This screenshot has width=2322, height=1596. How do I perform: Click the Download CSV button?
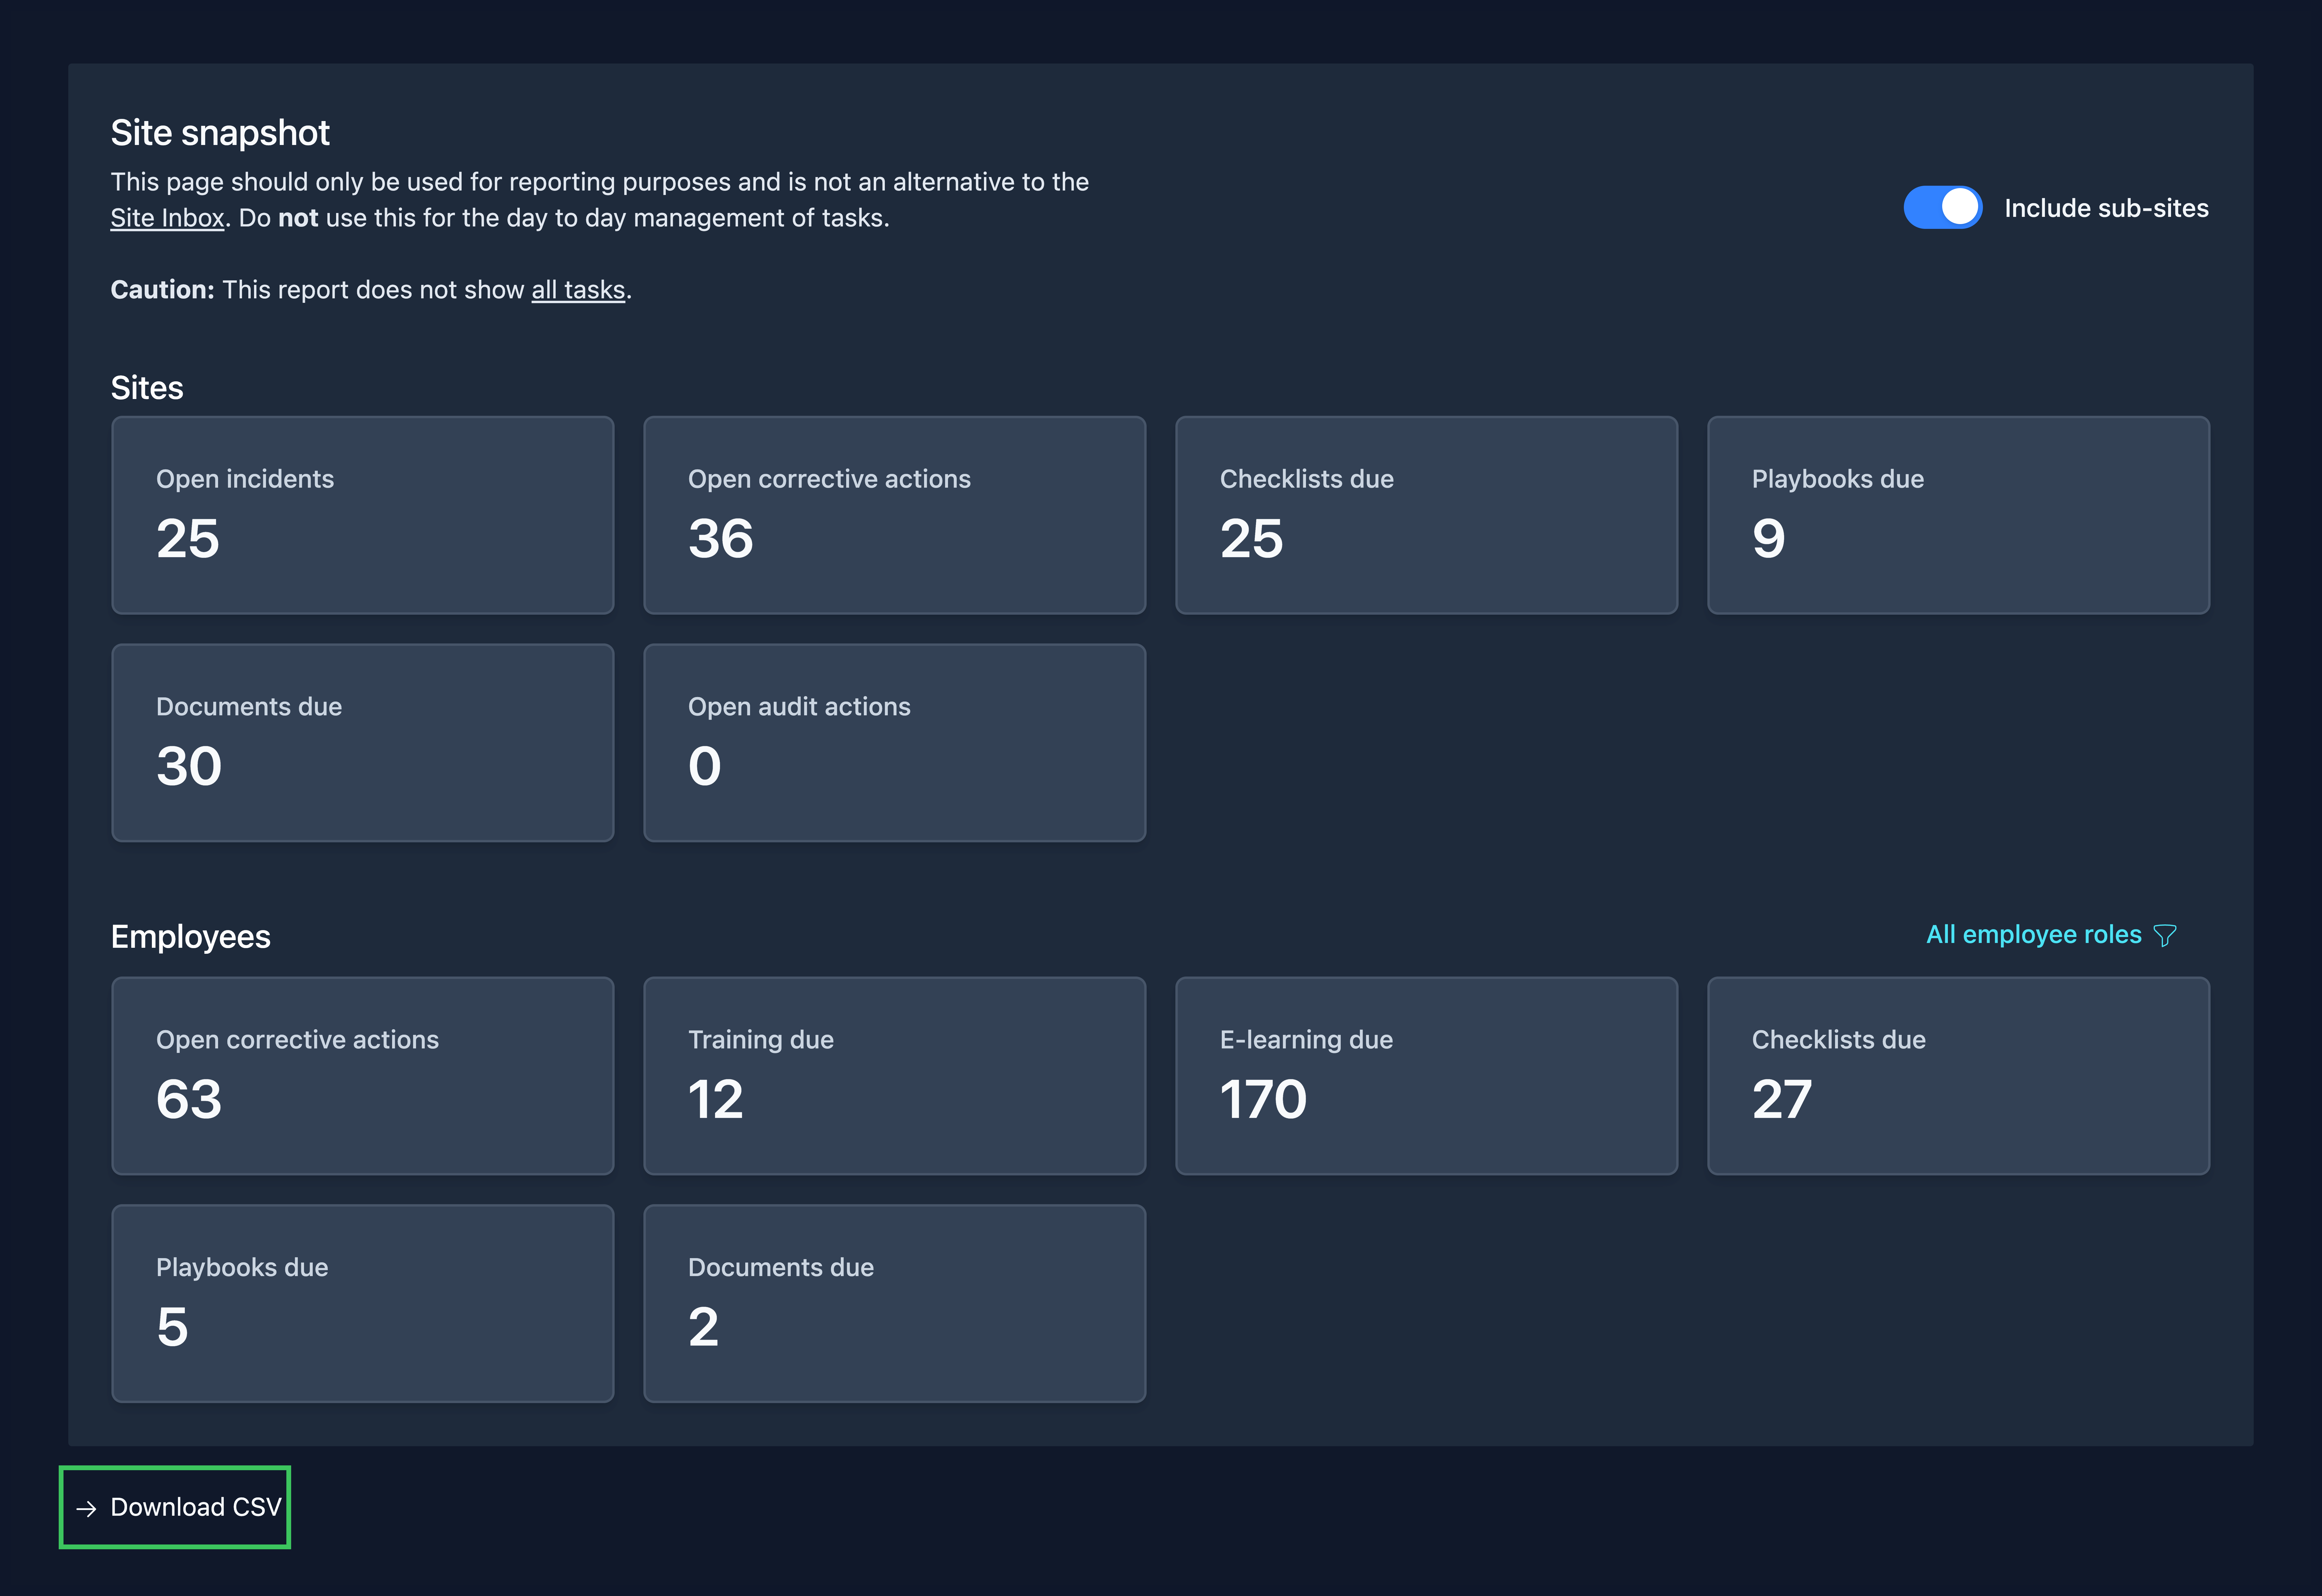(x=175, y=1507)
